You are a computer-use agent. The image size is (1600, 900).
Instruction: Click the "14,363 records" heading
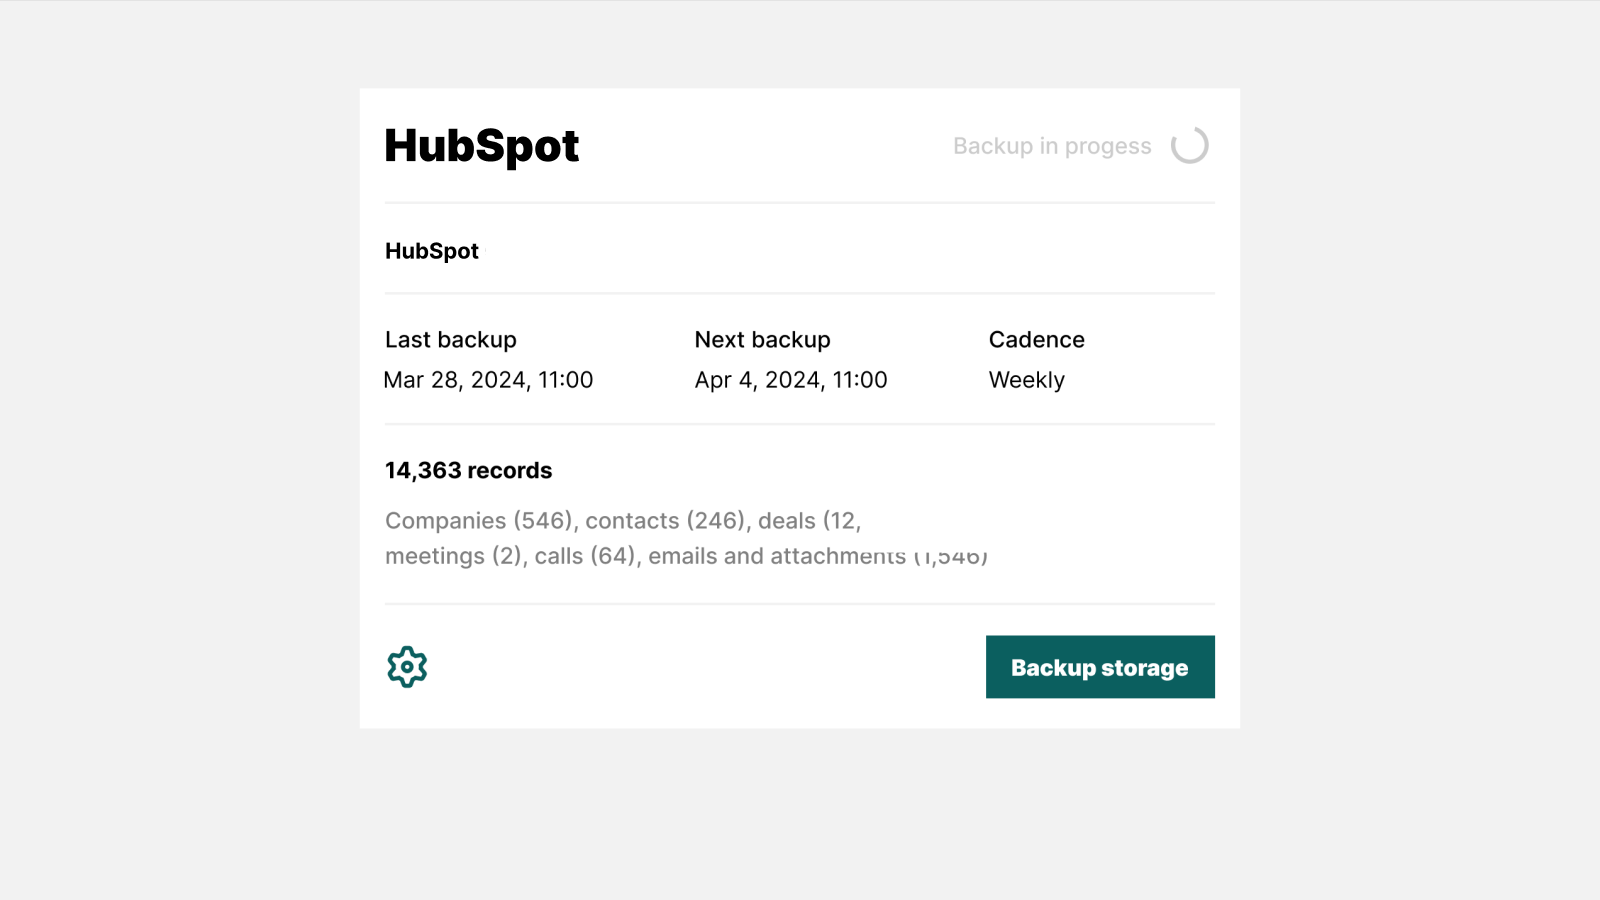[468, 471]
